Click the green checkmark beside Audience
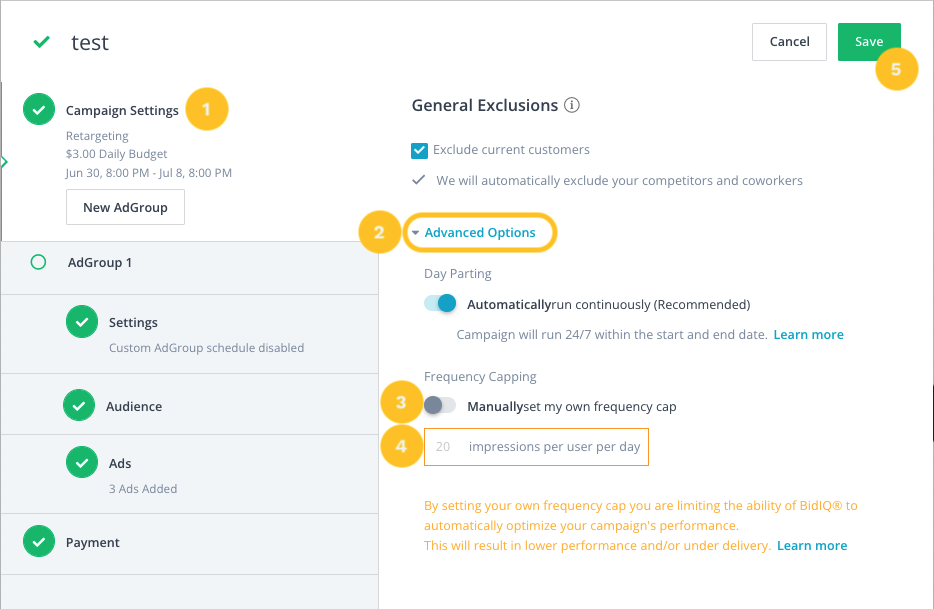This screenshot has height=609, width=934. pyautogui.click(x=81, y=406)
